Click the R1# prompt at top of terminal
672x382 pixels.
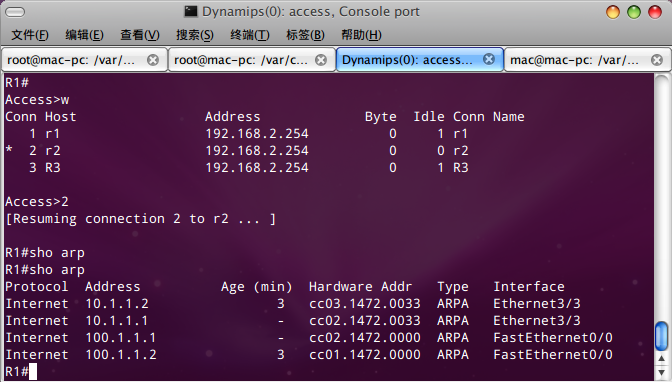click(x=17, y=83)
